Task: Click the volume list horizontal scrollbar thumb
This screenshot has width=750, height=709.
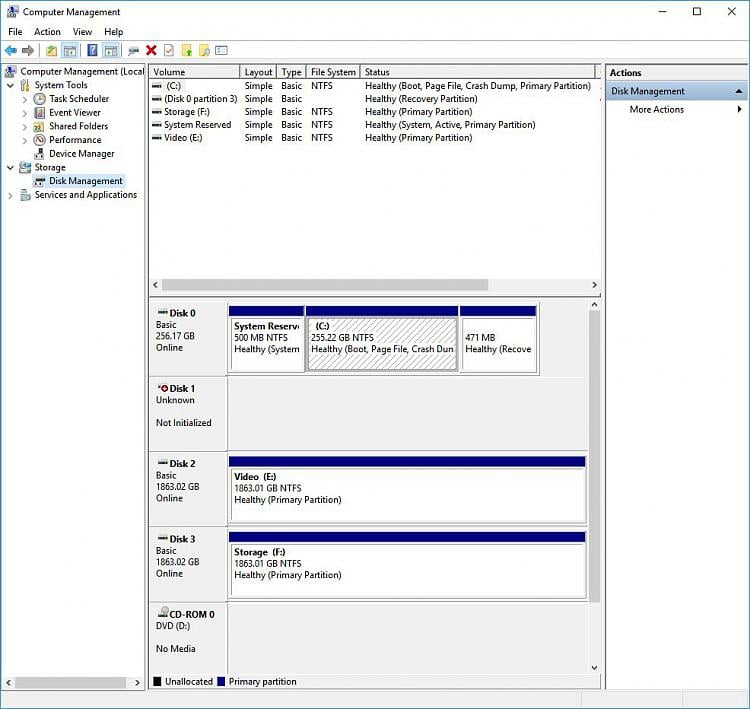Action: click(325, 285)
